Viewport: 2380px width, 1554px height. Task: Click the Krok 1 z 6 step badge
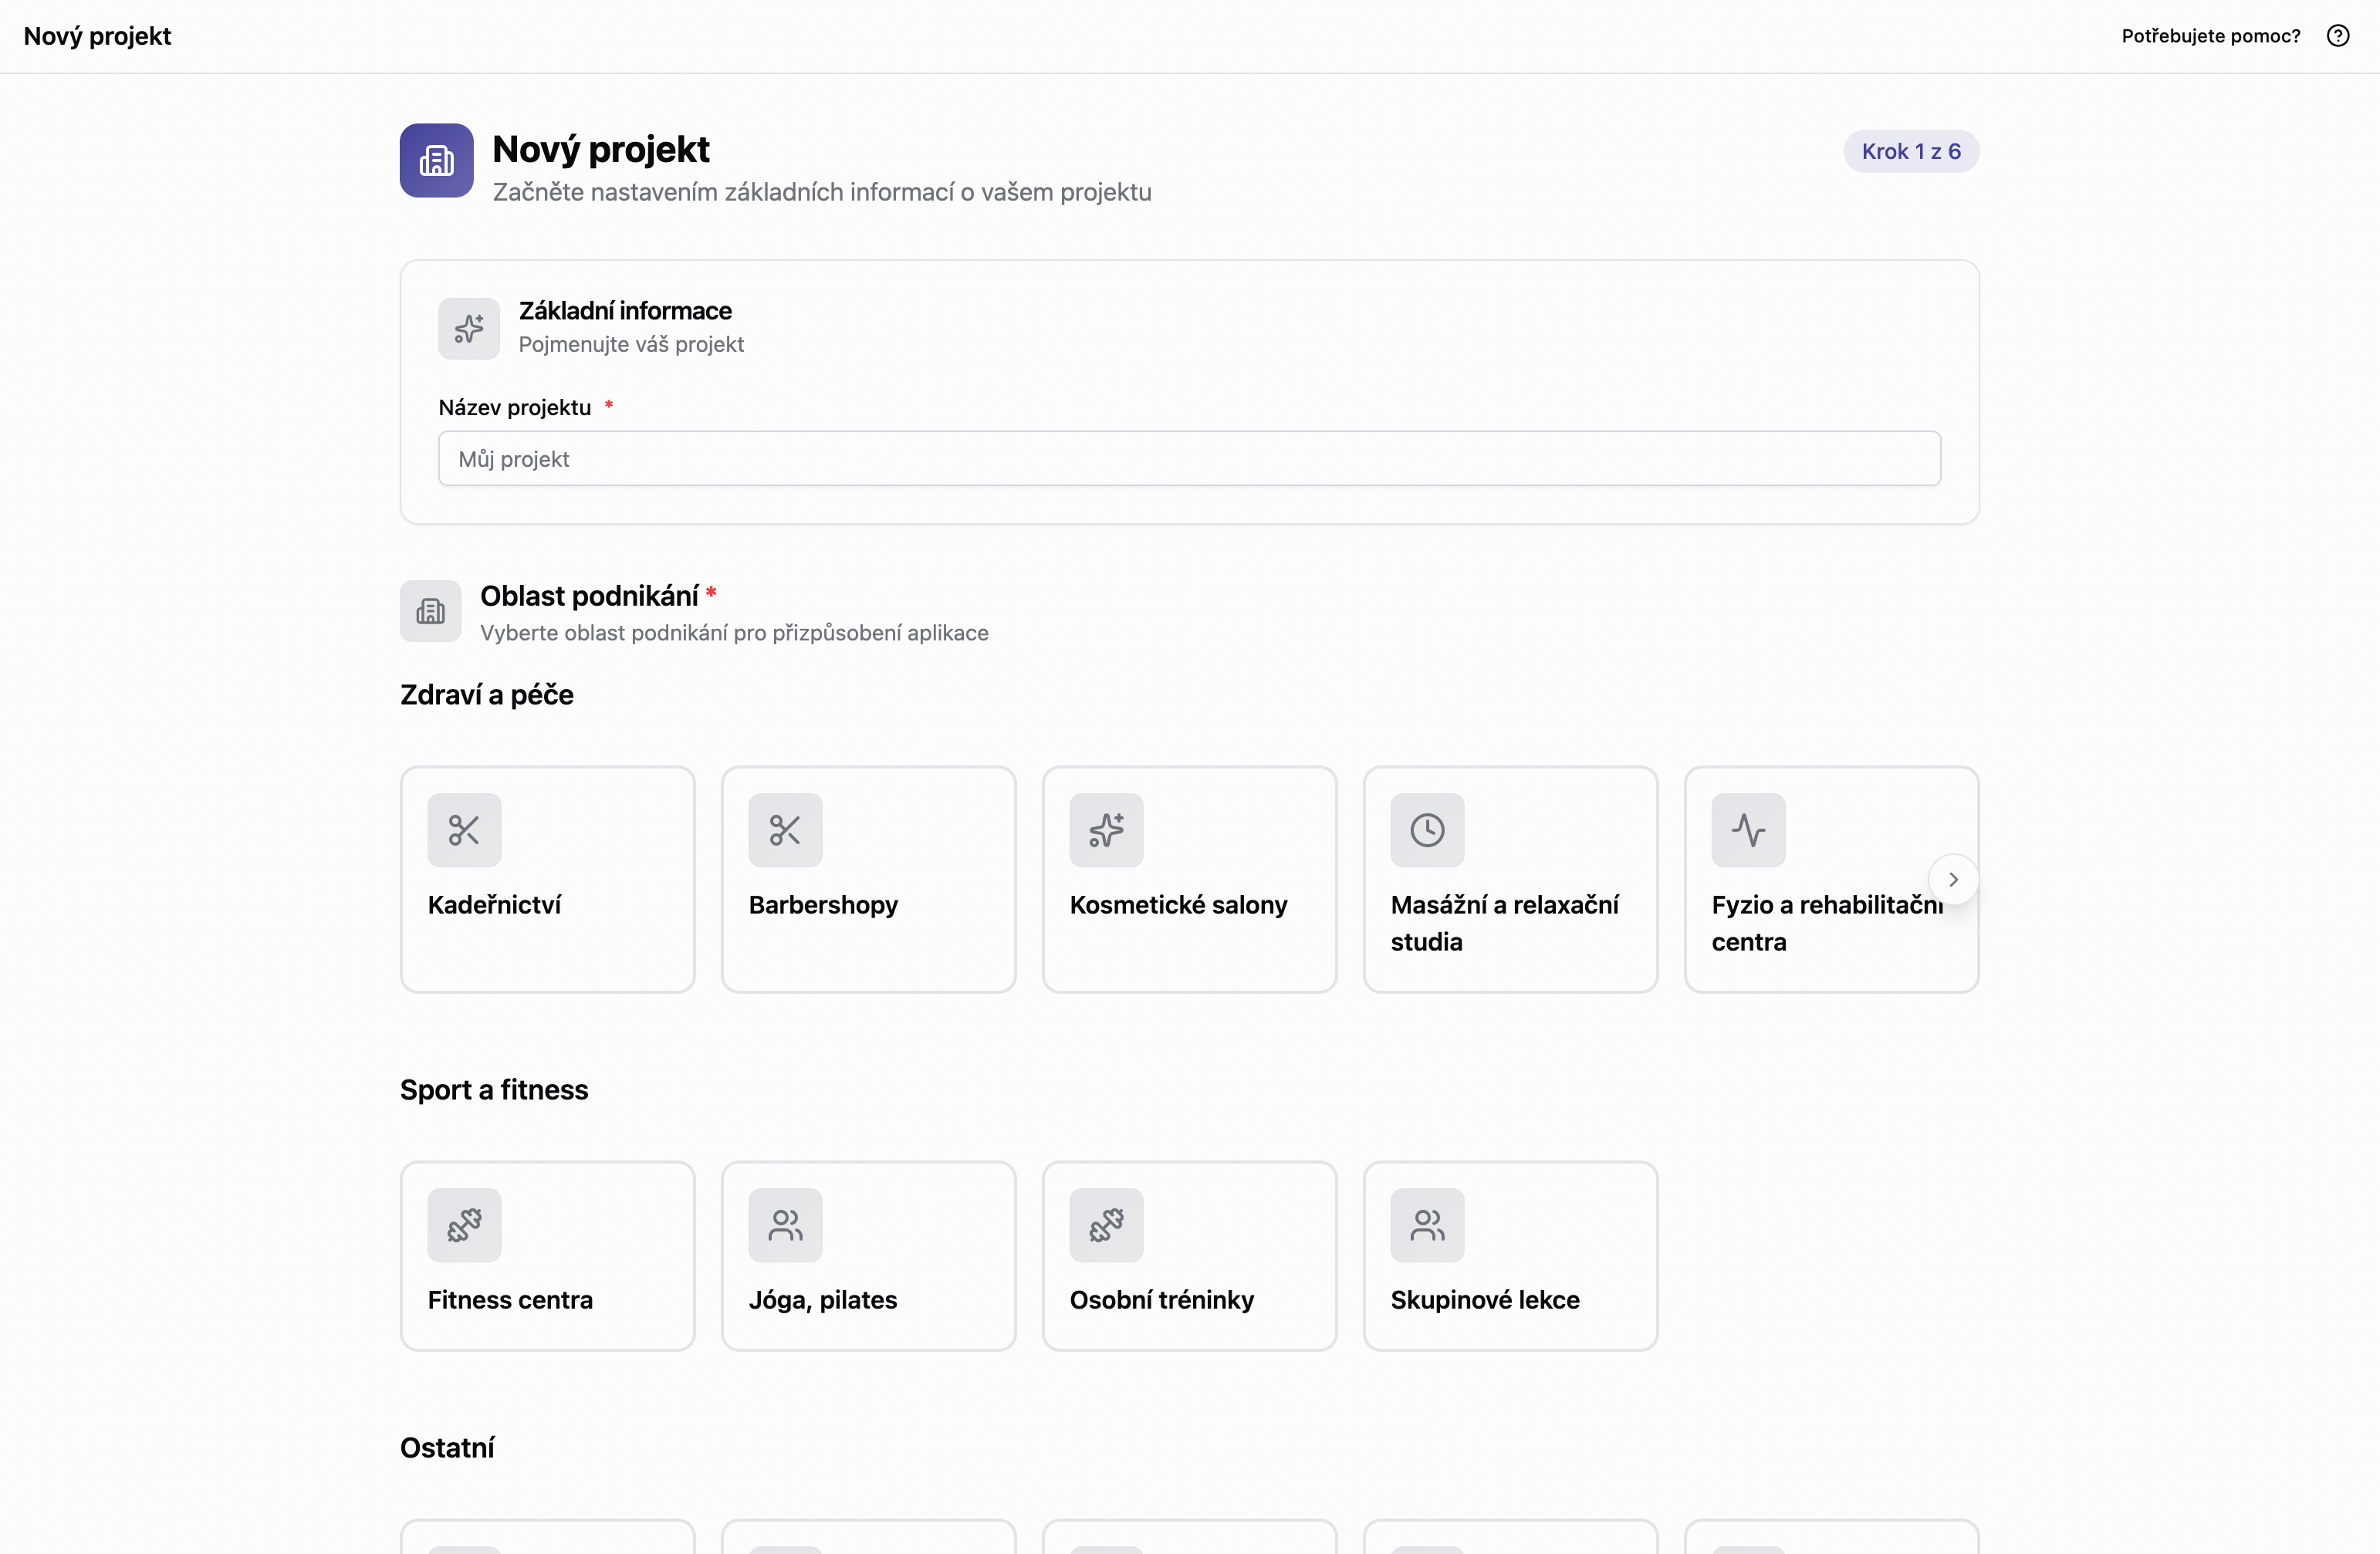pyautogui.click(x=1911, y=151)
